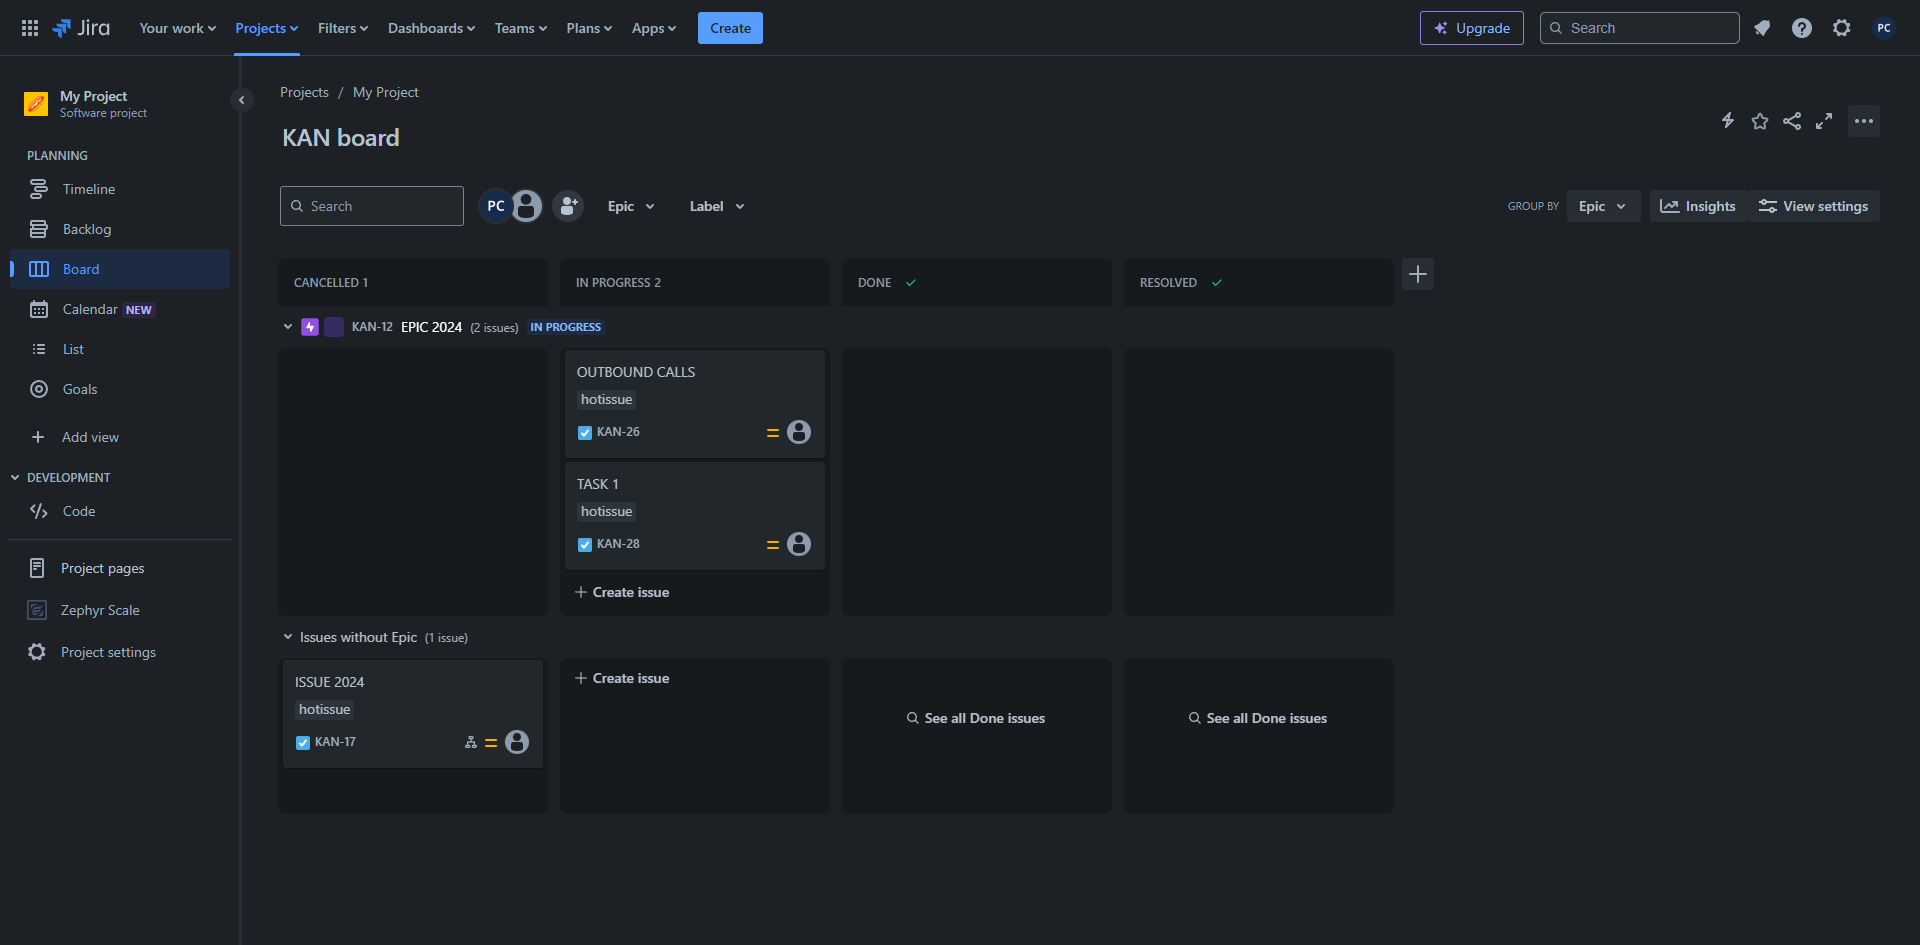Viewport: 1920px width, 945px height.
Task: Open the Jira app switcher grid
Action: (x=30, y=28)
